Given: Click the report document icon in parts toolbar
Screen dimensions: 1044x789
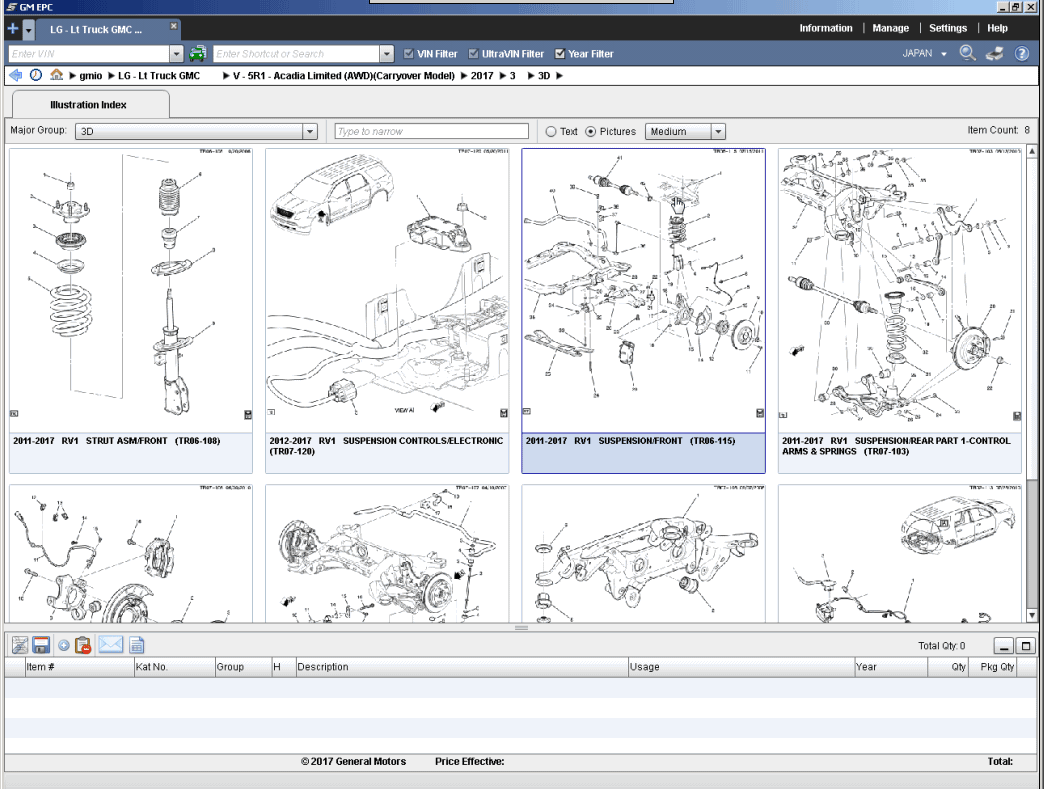Looking at the screenshot, I should click(x=137, y=644).
